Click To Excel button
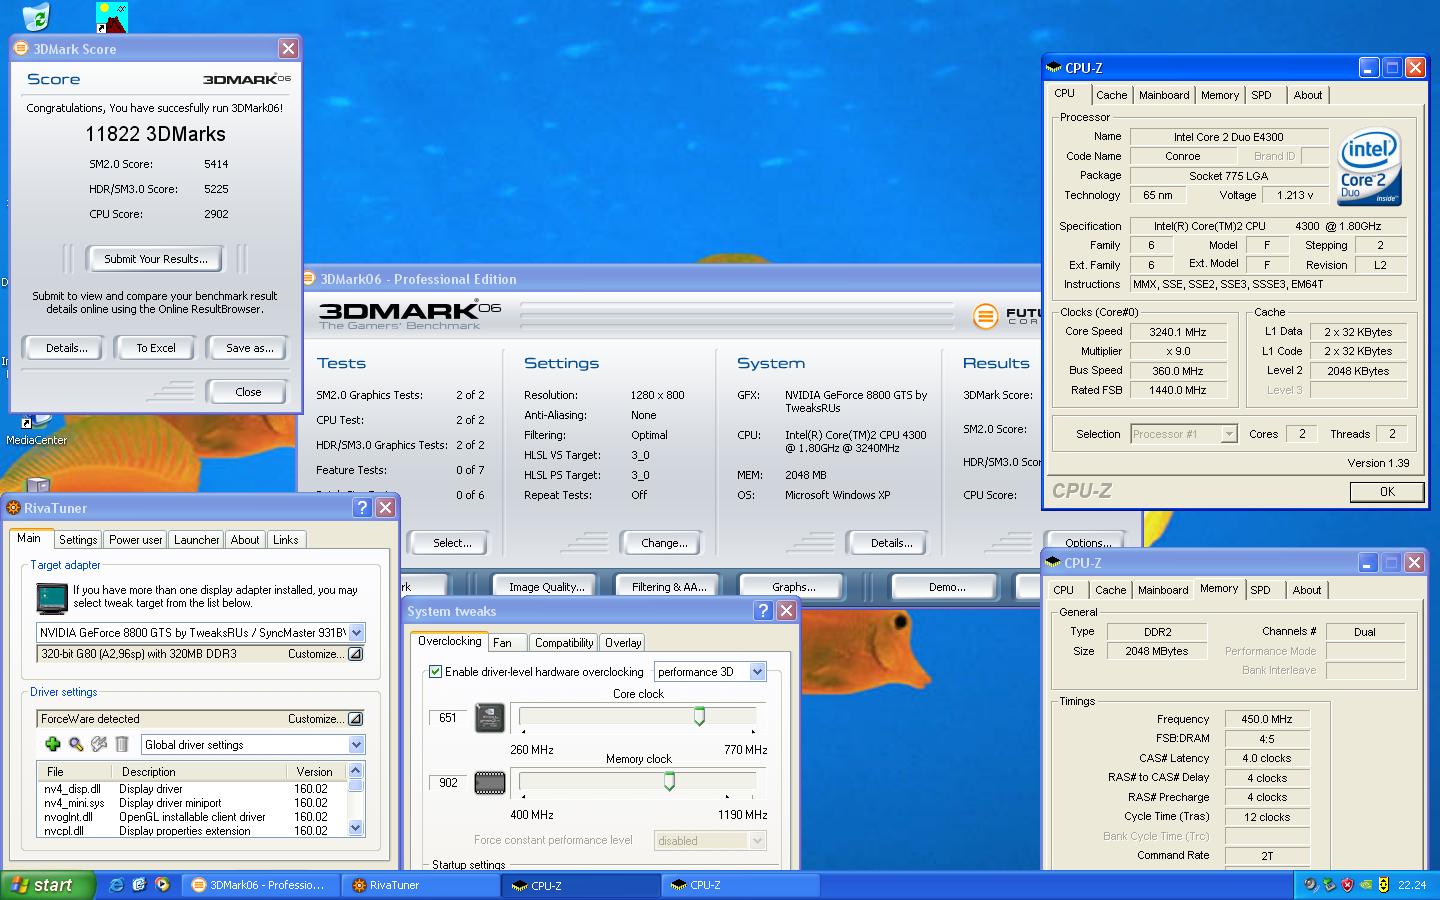The image size is (1440, 900). click(x=156, y=348)
